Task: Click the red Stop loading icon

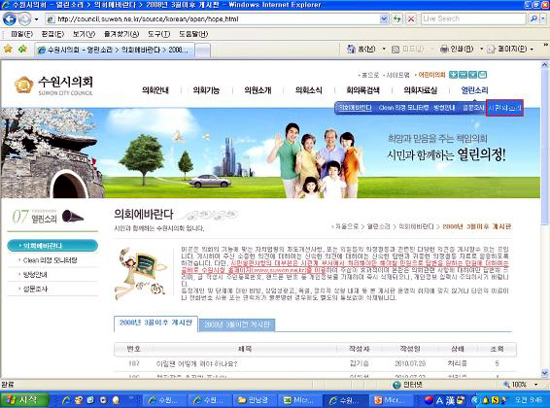Action: tap(411, 19)
